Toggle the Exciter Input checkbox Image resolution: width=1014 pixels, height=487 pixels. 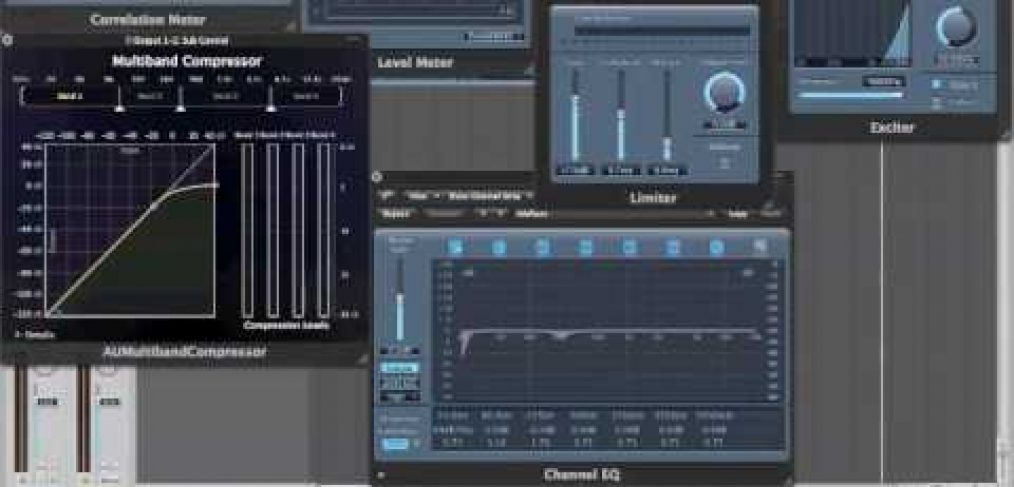tap(936, 84)
